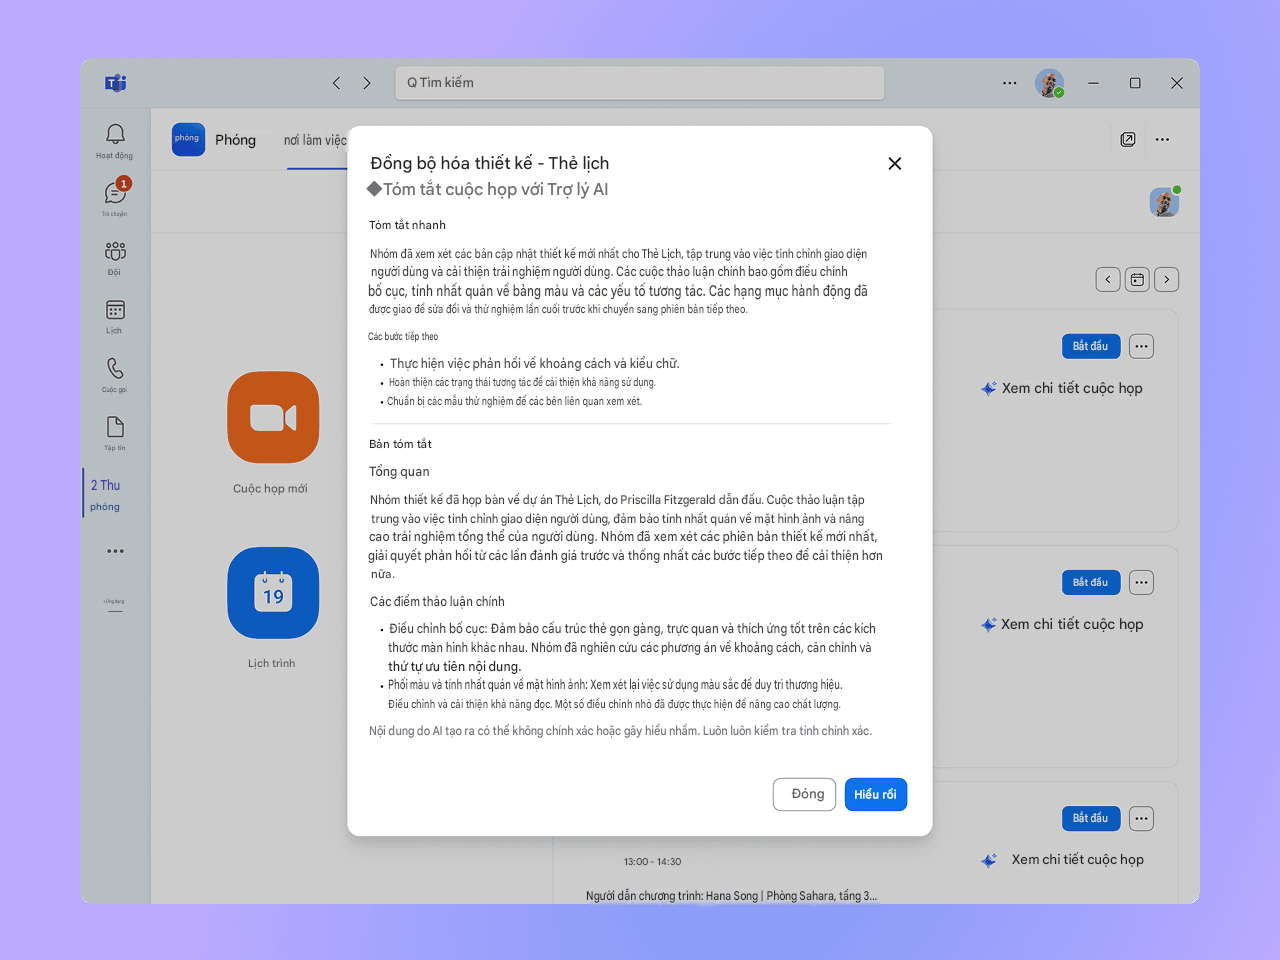Open the Lịch trình schedule tile

[273, 593]
